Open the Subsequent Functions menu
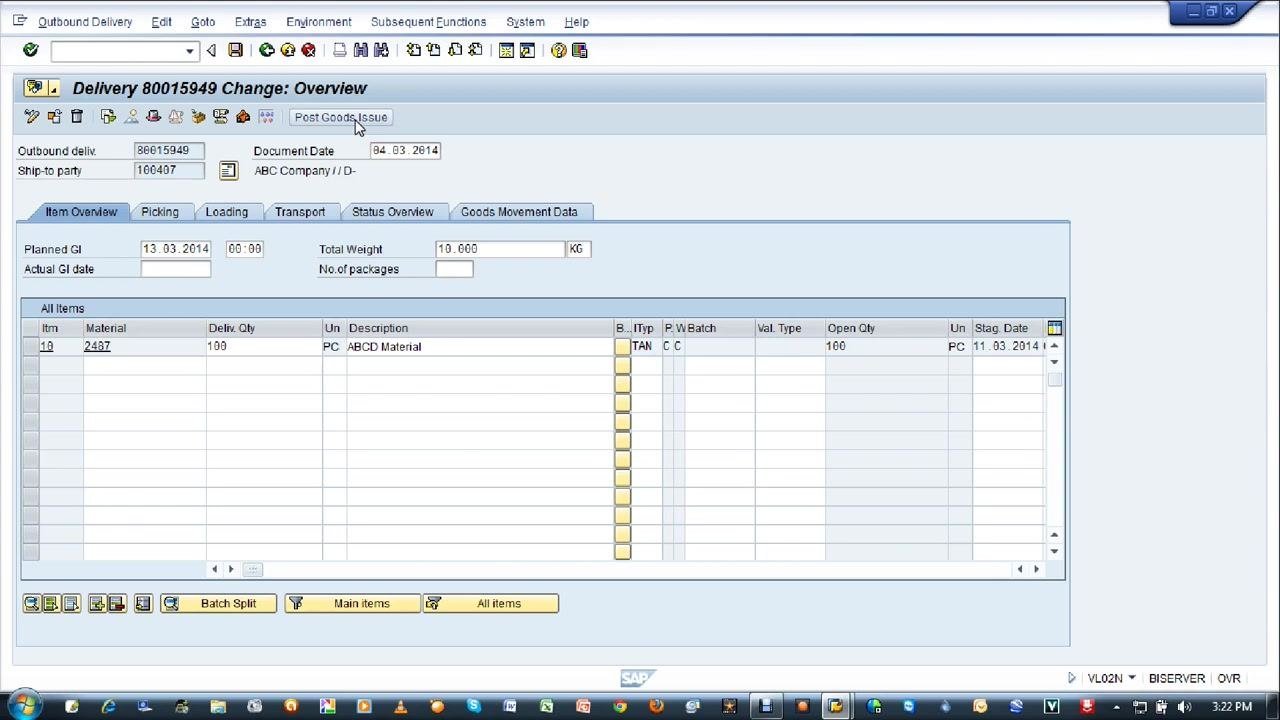This screenshot has height=720, width=1280. (x=428, y=22)
